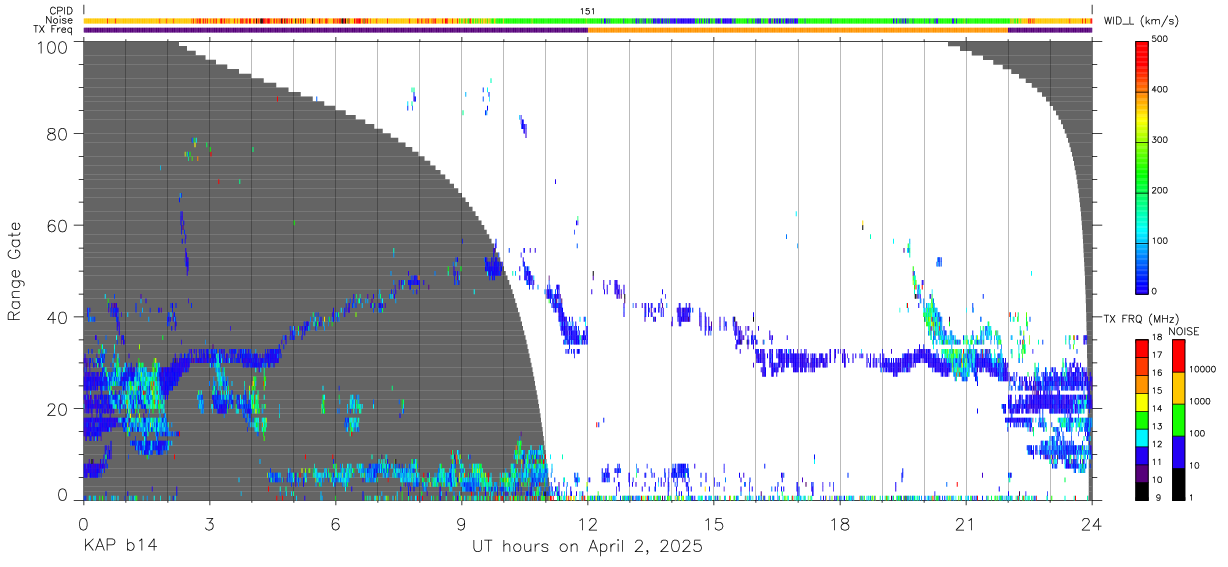Click the x-axis tick label 18
This screenshot has width=1228, height=567.
click(840, 523)
